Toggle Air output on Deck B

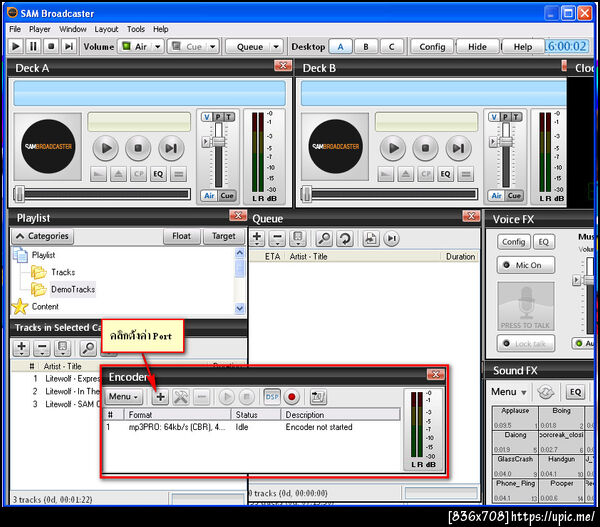point(496,196)
